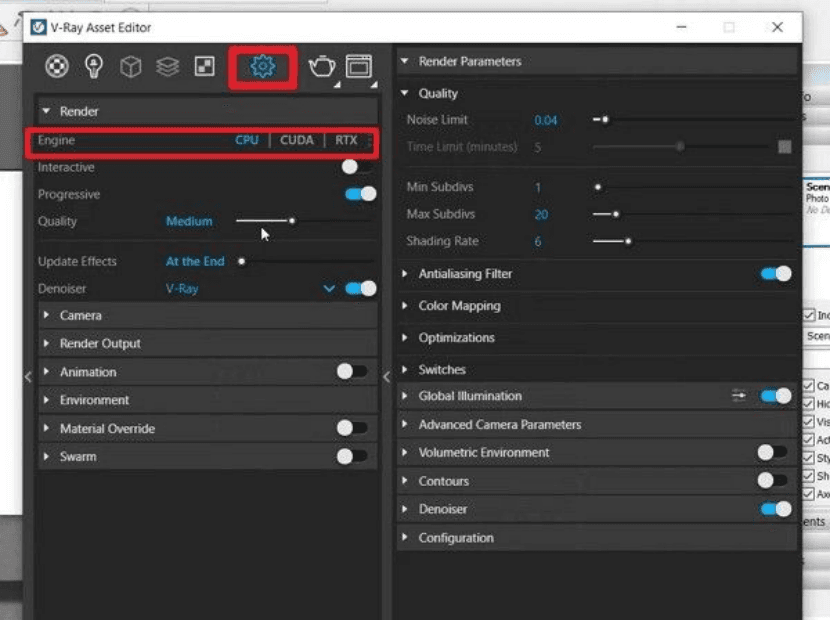Click the Shading Rate slider handle
Screen dimensions: 830x620
(628, 241)
